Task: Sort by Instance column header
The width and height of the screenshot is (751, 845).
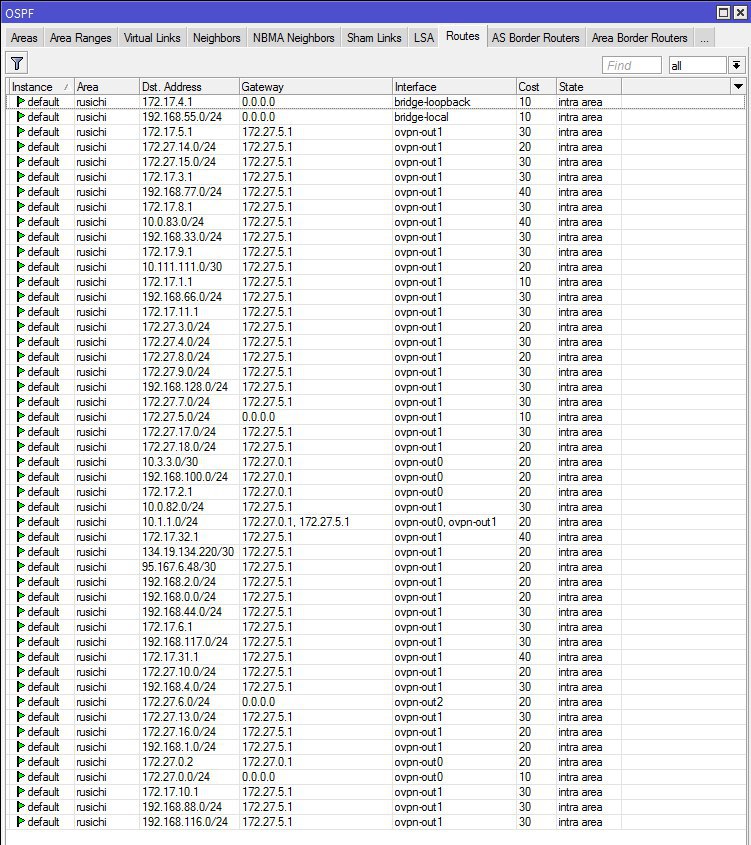Action: pyautogui.click(x=41, y=87)
